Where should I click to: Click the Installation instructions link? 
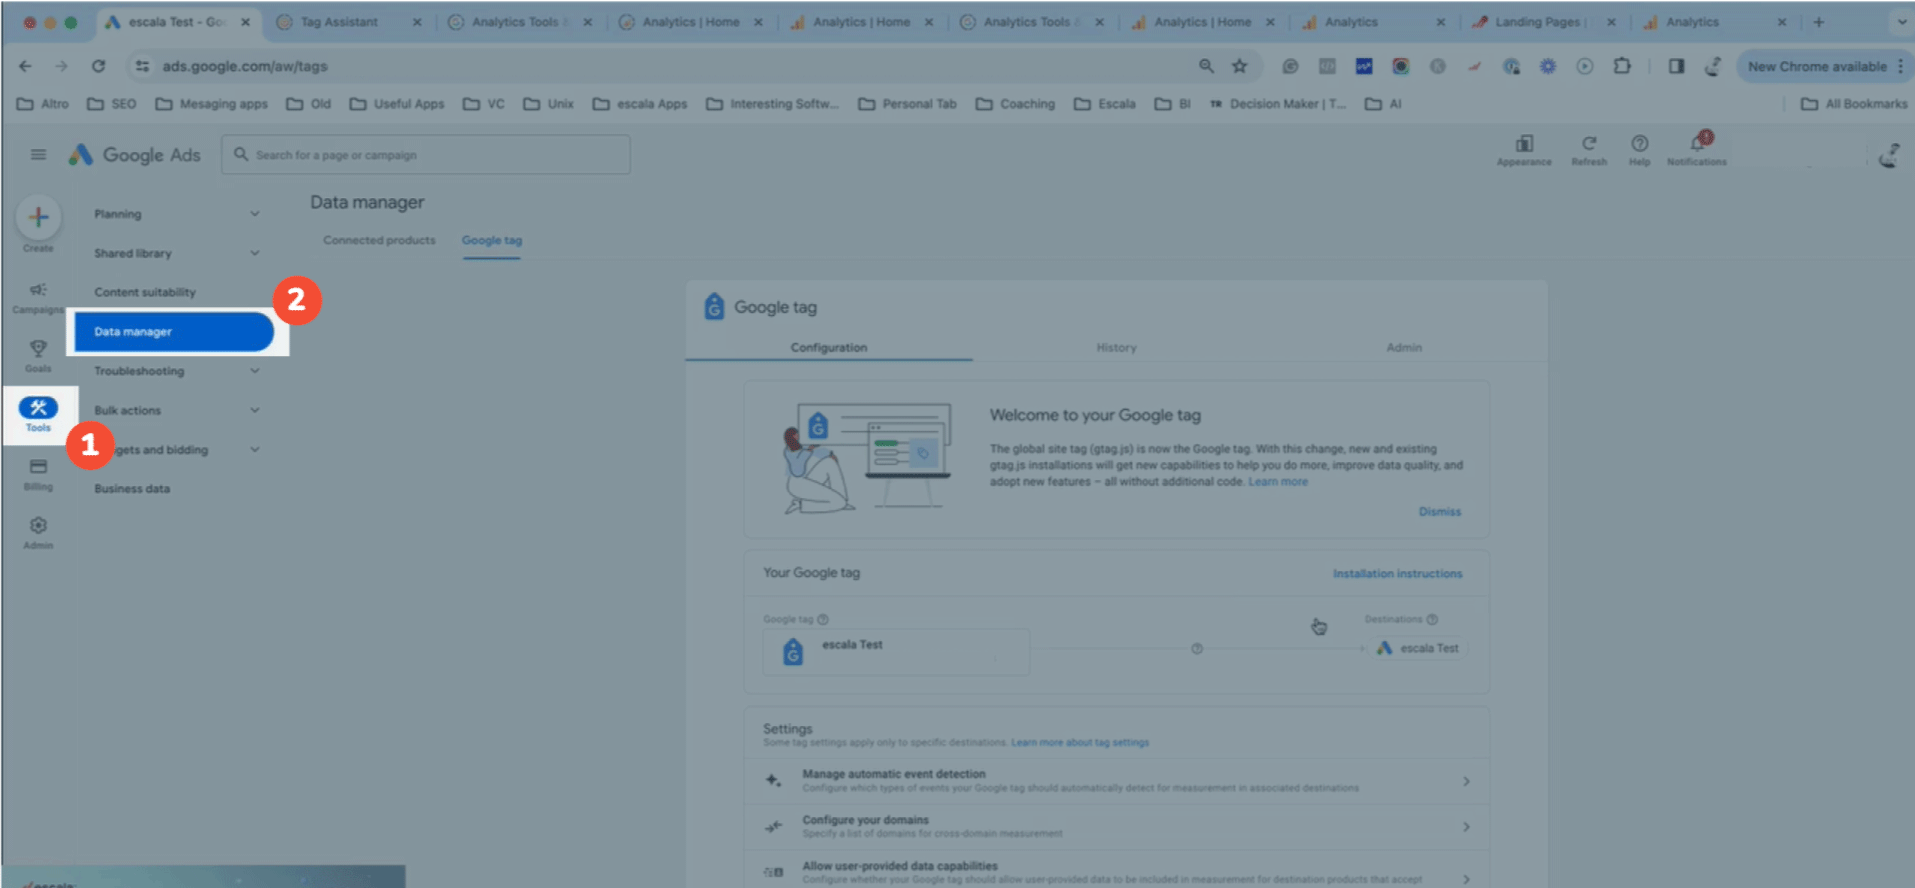coord(1397,574)
